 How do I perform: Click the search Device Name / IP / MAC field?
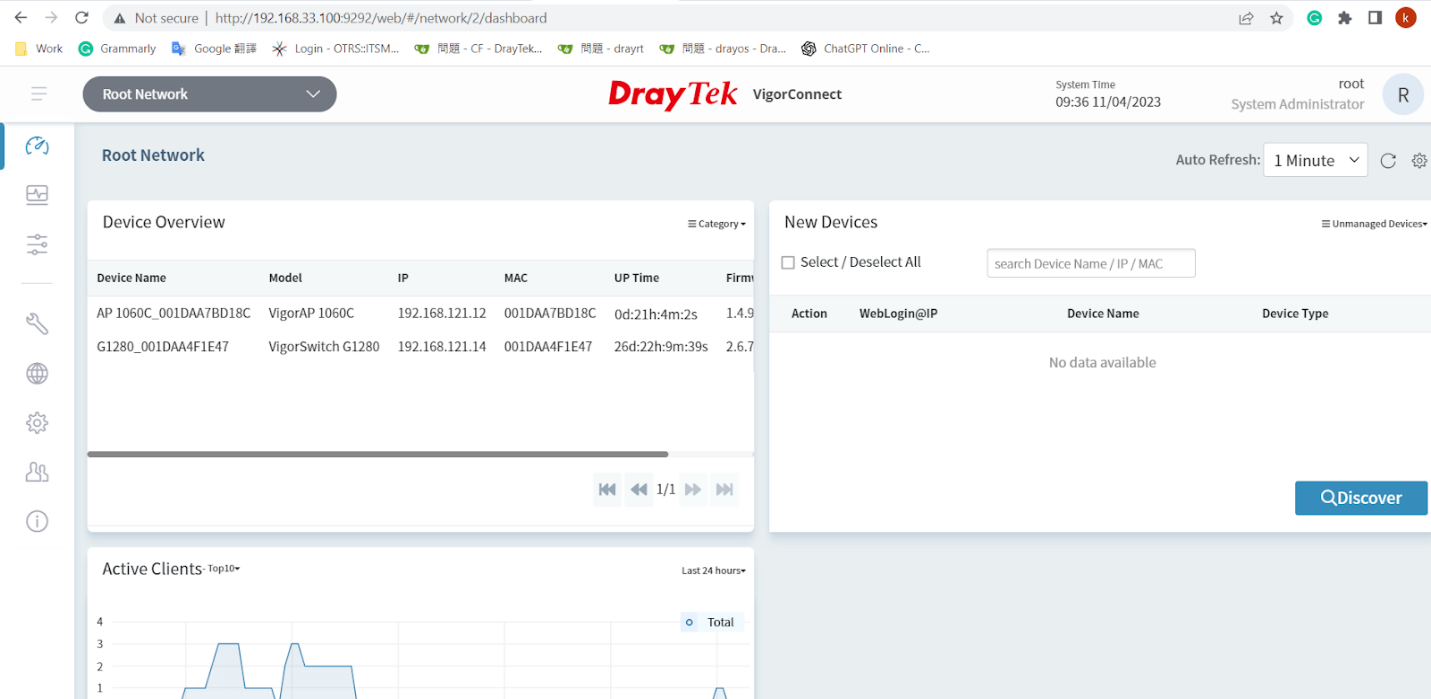click(1091, 264)
